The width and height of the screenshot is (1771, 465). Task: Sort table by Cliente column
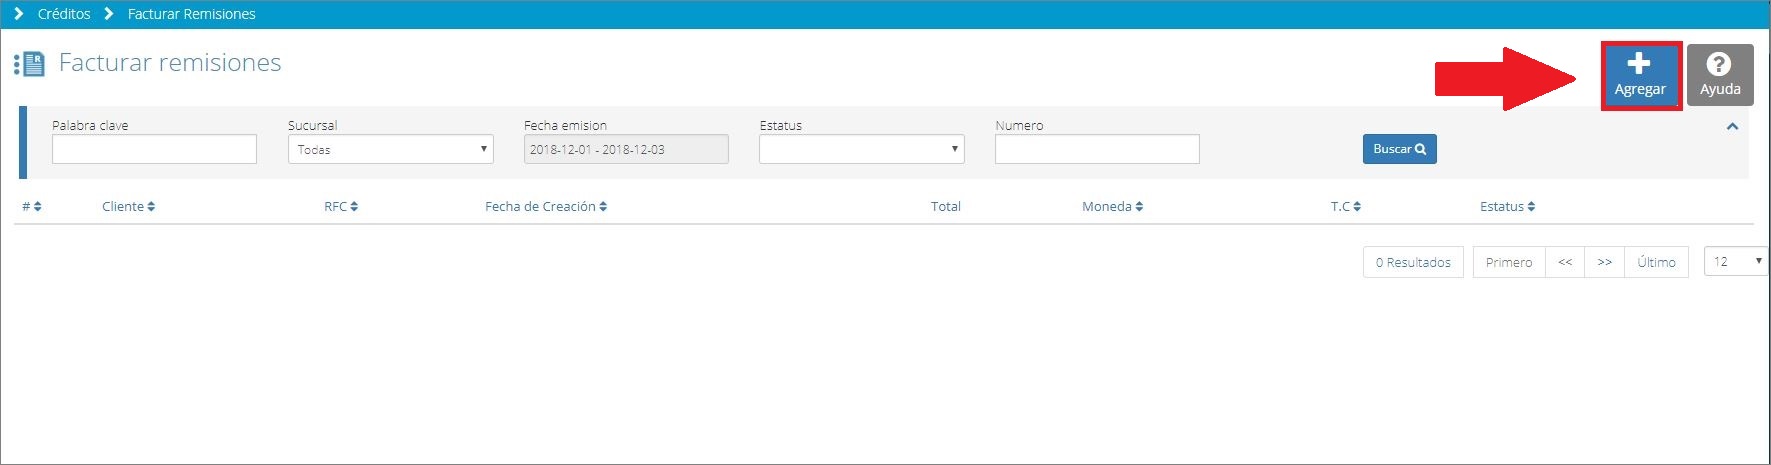point(128,206)
